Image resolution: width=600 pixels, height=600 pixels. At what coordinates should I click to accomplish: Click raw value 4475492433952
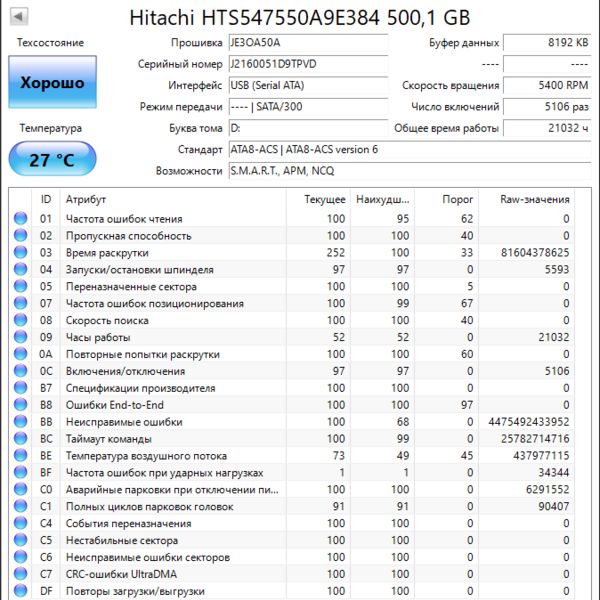tap(529, 422)
